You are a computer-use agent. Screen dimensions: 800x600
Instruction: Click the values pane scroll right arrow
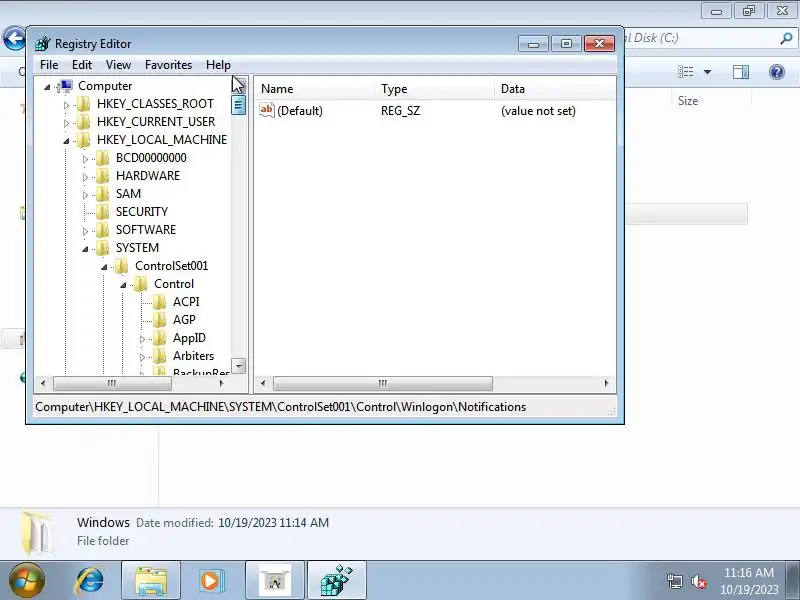606,383
